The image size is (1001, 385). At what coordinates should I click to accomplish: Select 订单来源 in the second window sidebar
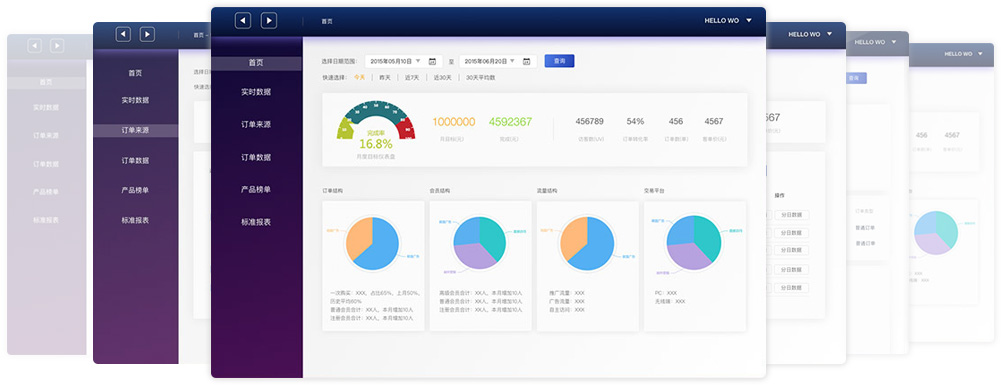[135, 130]
